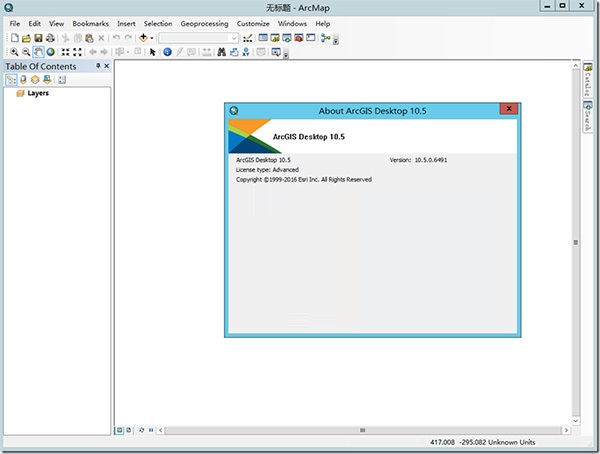Image resolution: width=600 pixels, height=454 pixels.
Task: Close the About ArcGIS Desktop dialog
Action: point(509,109)
